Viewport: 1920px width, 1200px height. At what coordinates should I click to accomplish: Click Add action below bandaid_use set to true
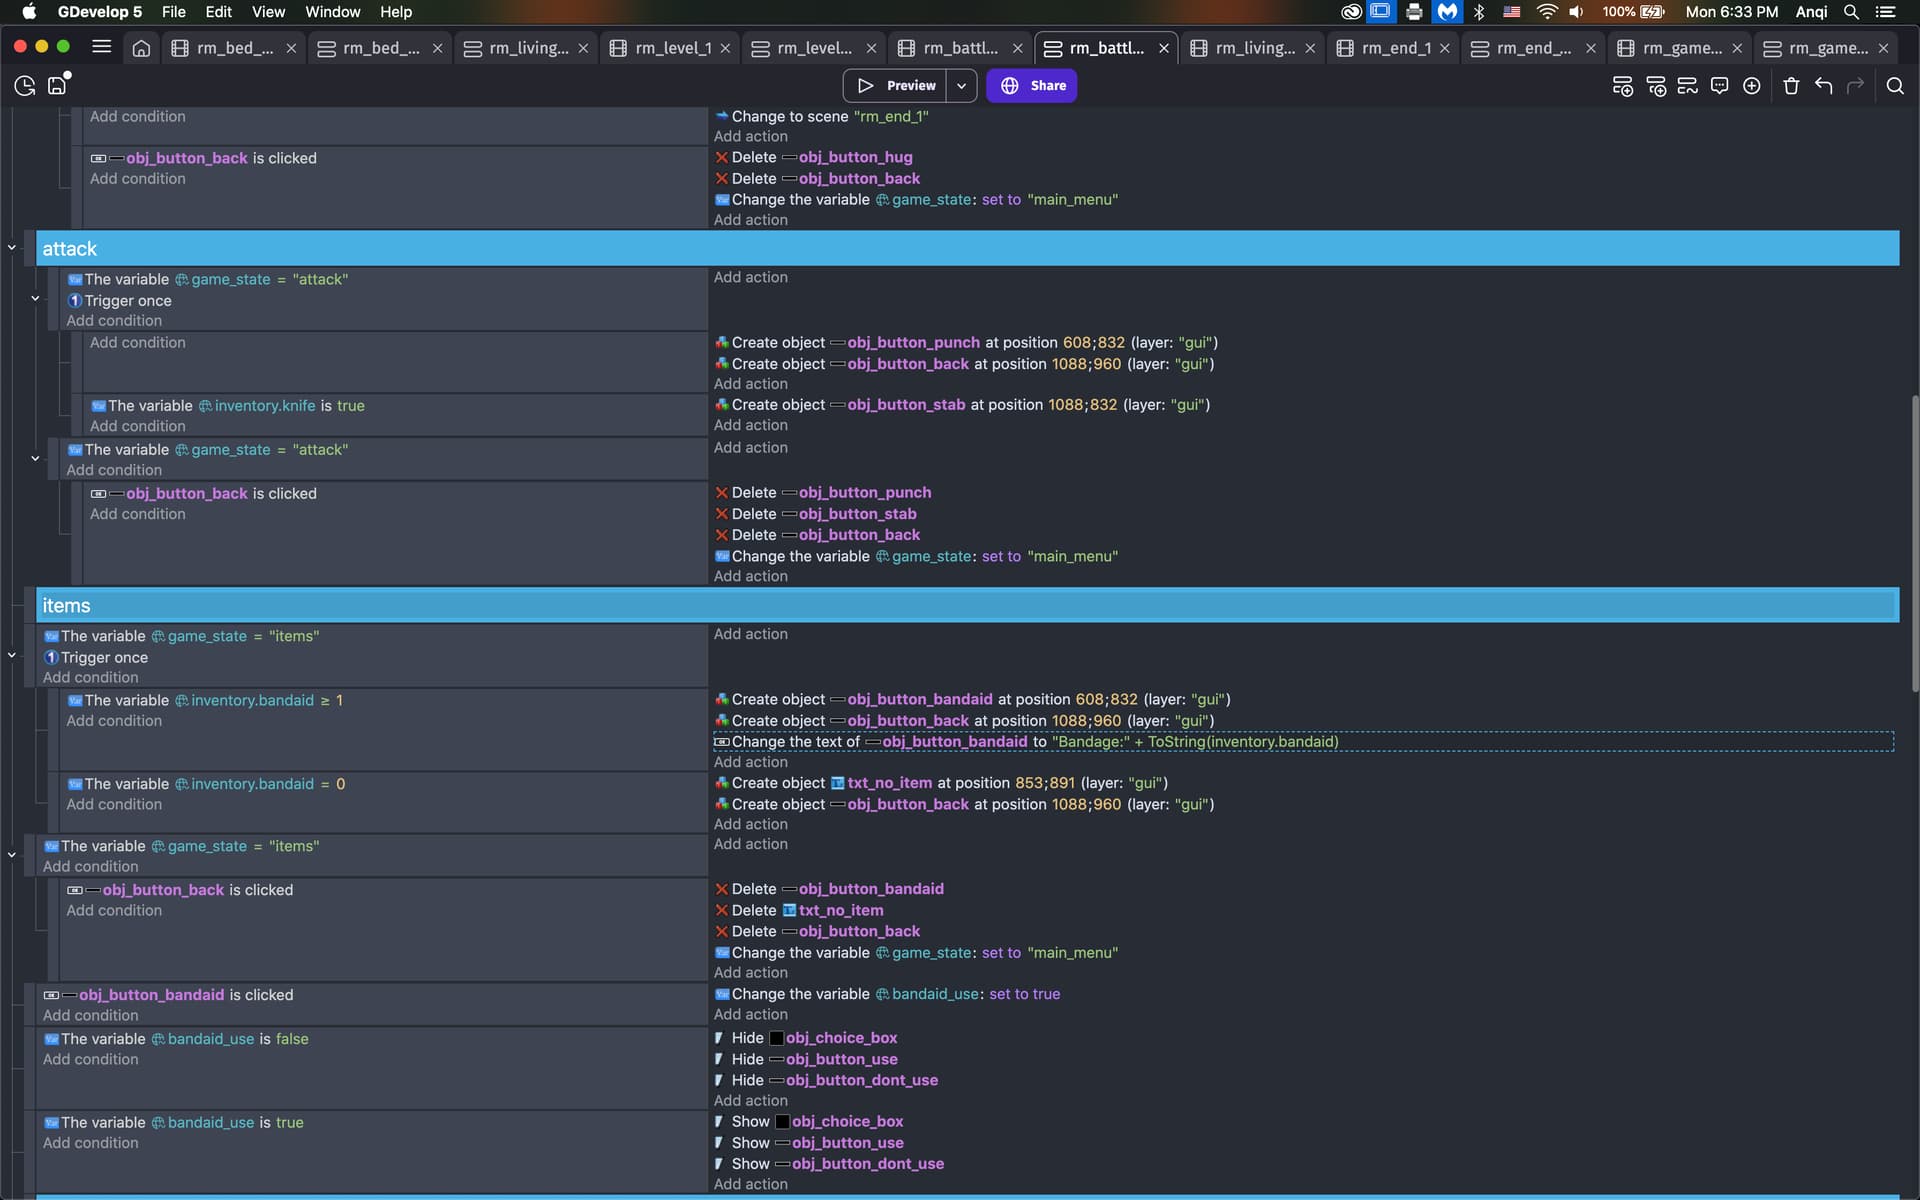click(751, 1014)
